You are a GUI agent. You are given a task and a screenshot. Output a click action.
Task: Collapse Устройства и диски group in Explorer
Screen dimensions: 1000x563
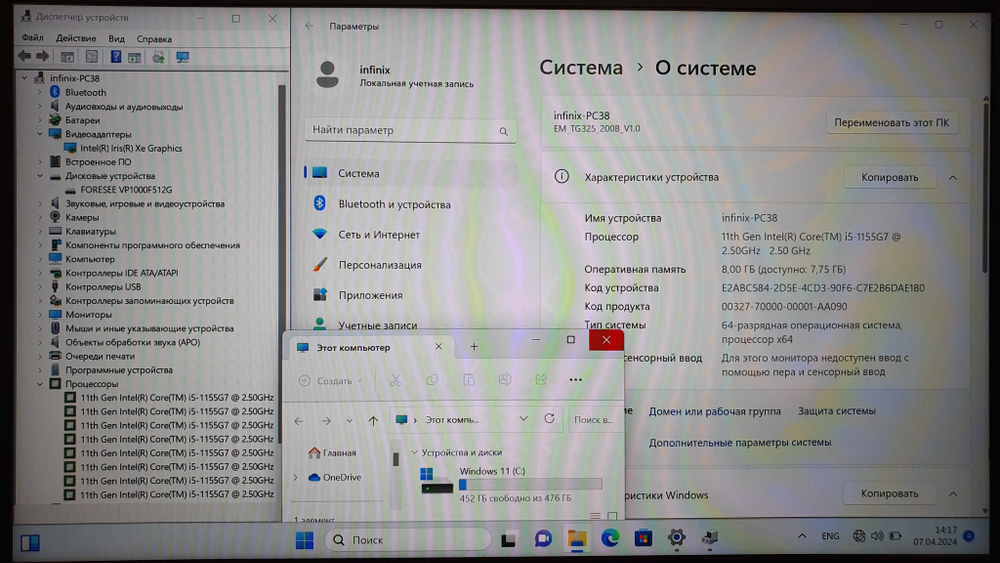tap(414, 453)
